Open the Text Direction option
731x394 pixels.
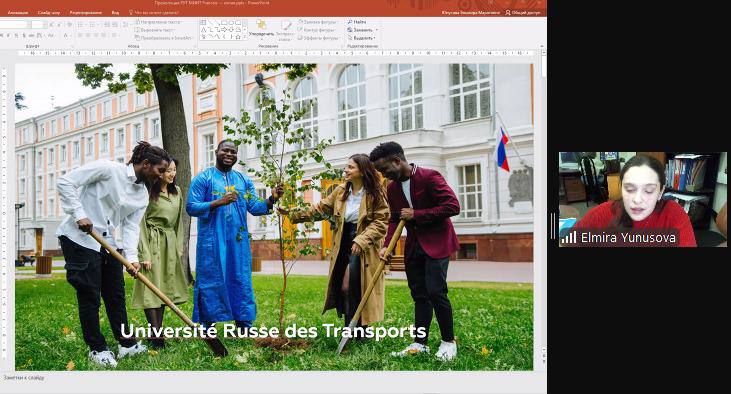159,22
